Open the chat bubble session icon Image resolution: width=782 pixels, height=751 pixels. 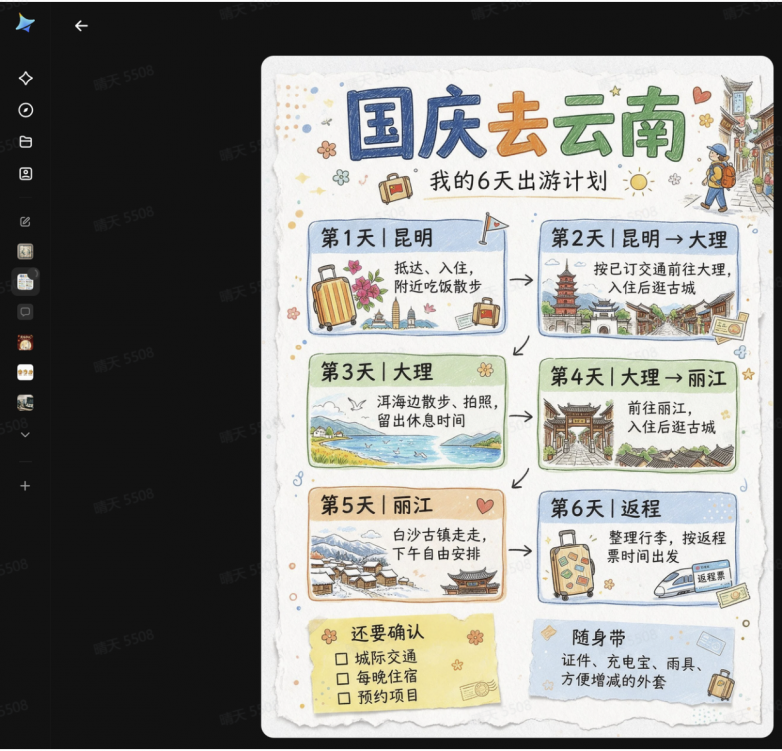25,312
